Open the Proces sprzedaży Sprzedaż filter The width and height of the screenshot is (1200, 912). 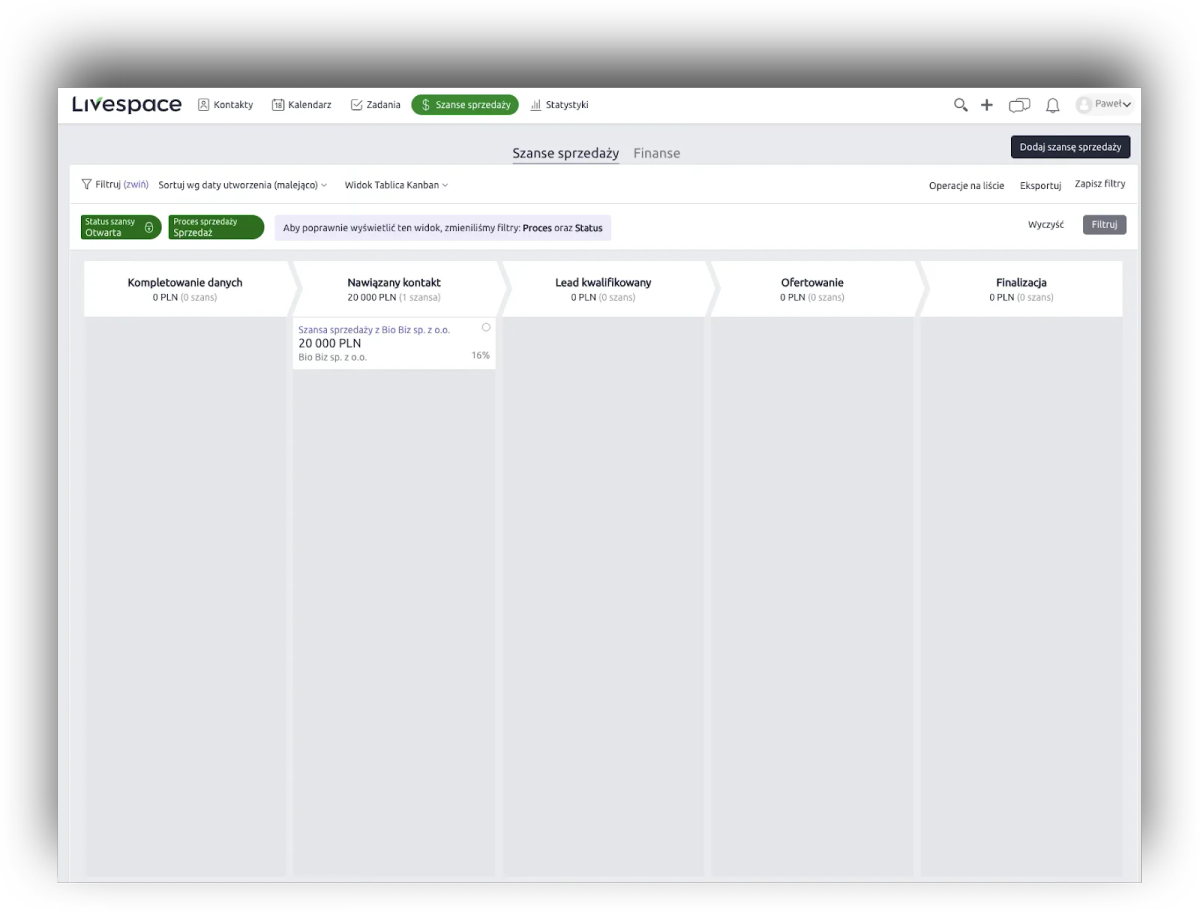click(x=216, y=227)
